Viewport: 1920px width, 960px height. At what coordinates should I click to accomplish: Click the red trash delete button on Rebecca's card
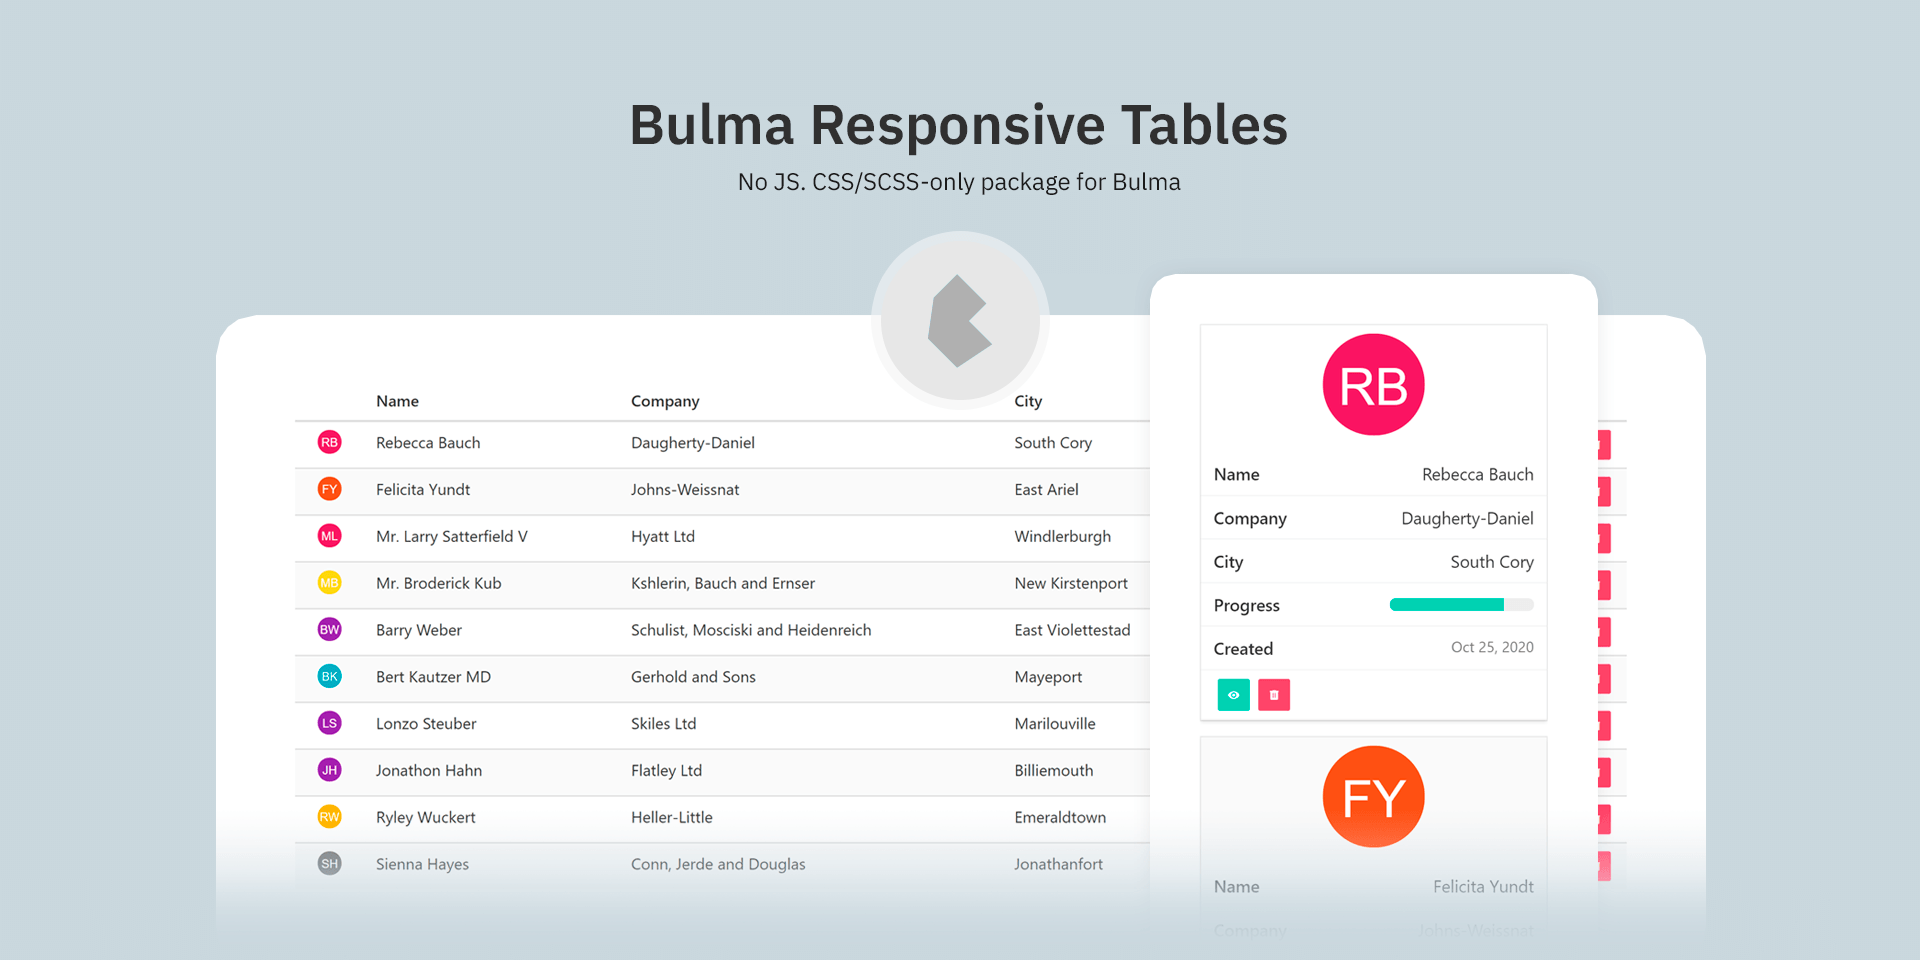click(x=1273, y=695)
